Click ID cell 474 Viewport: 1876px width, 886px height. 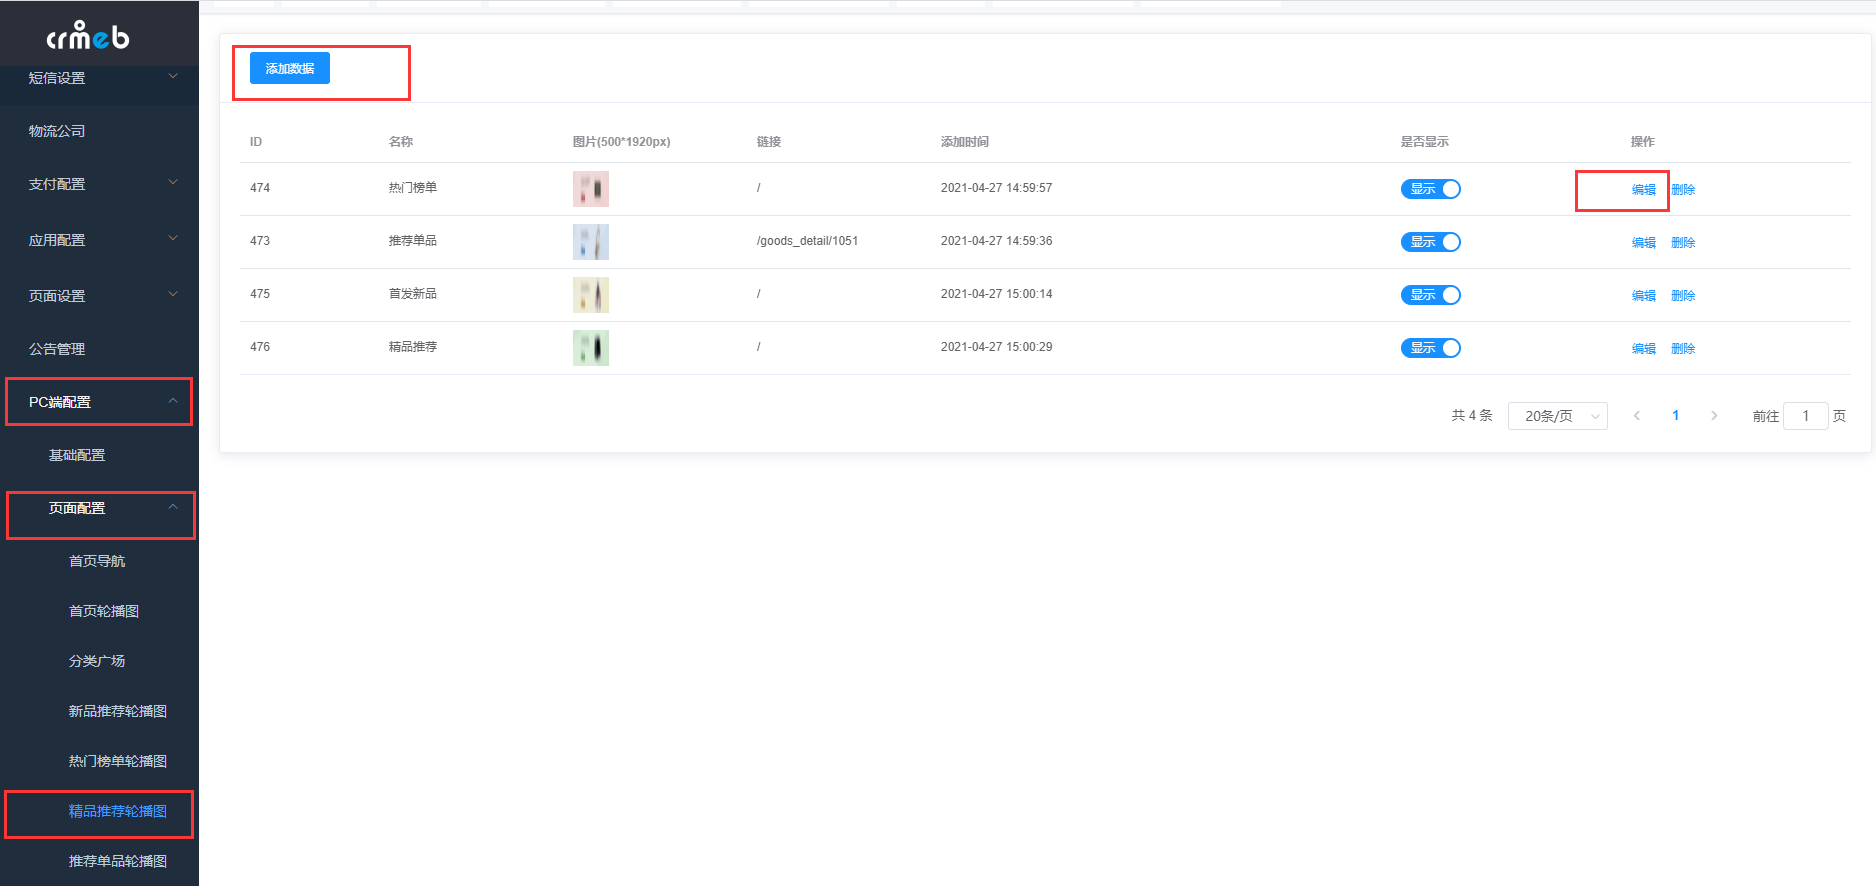click(260, 188)
